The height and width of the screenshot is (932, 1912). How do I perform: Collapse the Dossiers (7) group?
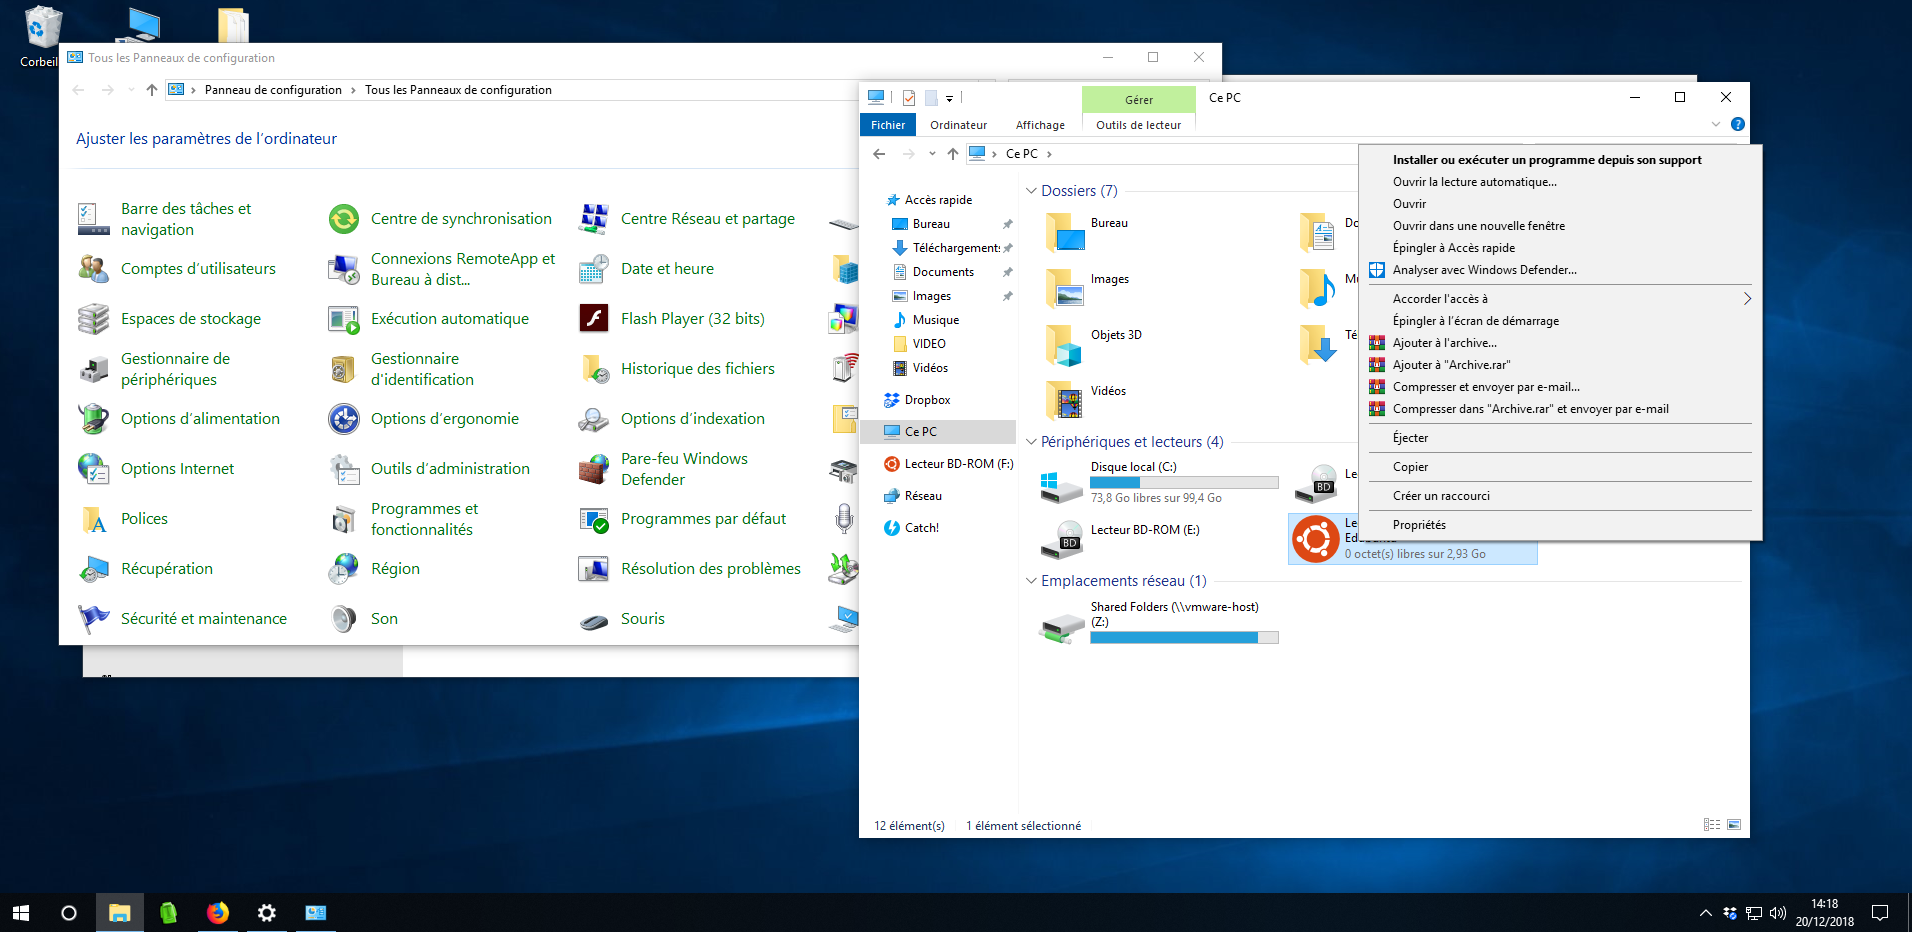(1031, 191)
